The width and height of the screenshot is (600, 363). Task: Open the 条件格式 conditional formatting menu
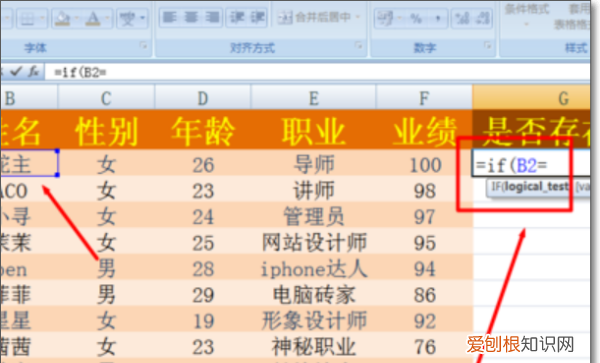pos(527,15)
